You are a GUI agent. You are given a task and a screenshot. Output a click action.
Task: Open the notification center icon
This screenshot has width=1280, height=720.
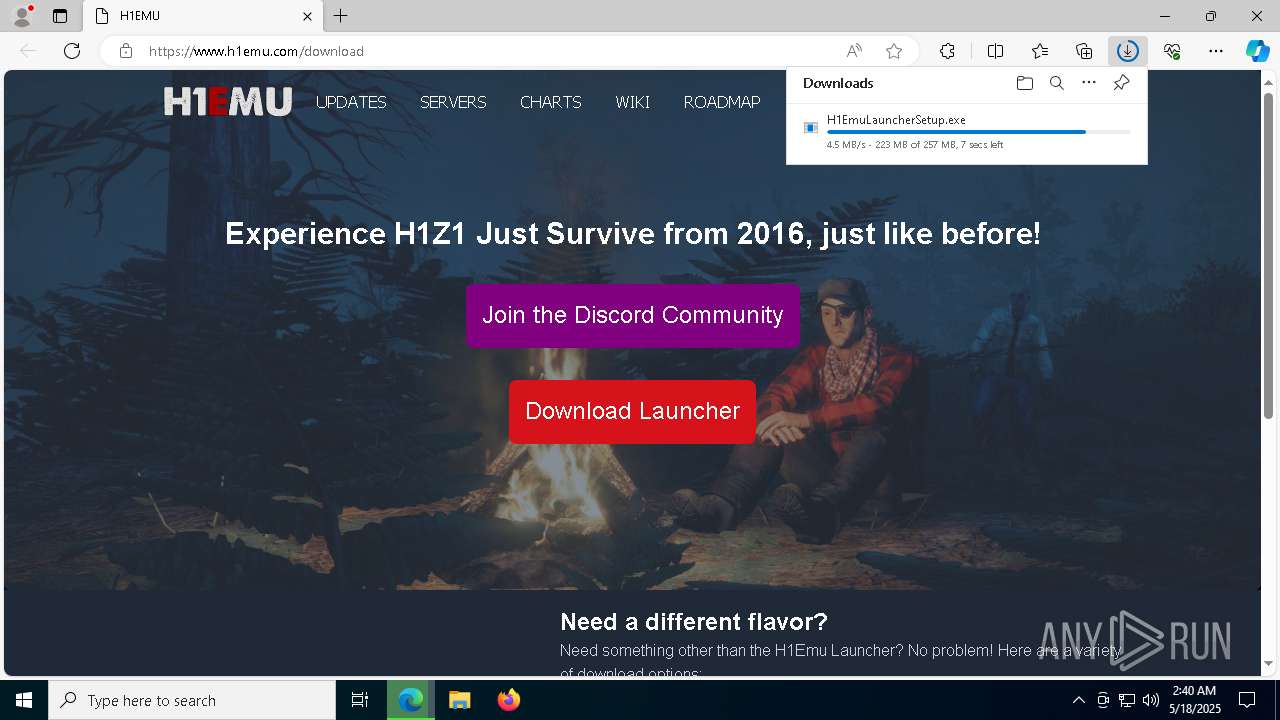pyautogui.click(x=1247, y=700)
